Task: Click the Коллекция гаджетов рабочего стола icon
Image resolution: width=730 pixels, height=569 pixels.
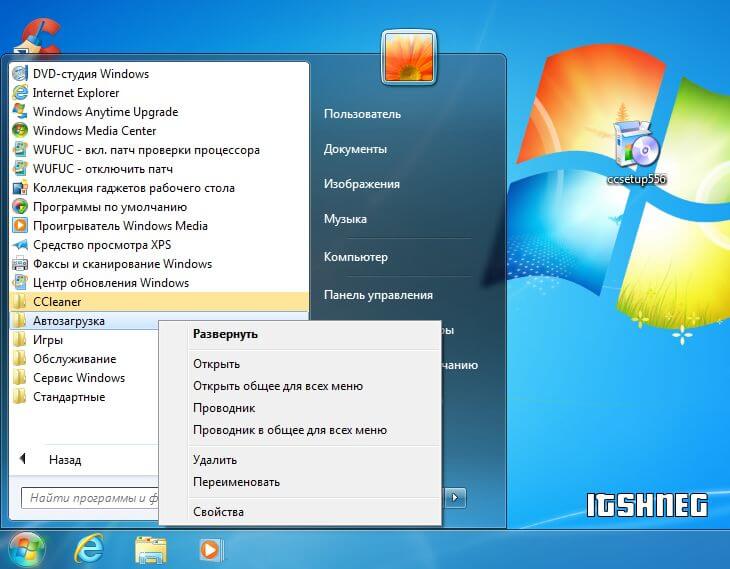Action: (20, 188)
